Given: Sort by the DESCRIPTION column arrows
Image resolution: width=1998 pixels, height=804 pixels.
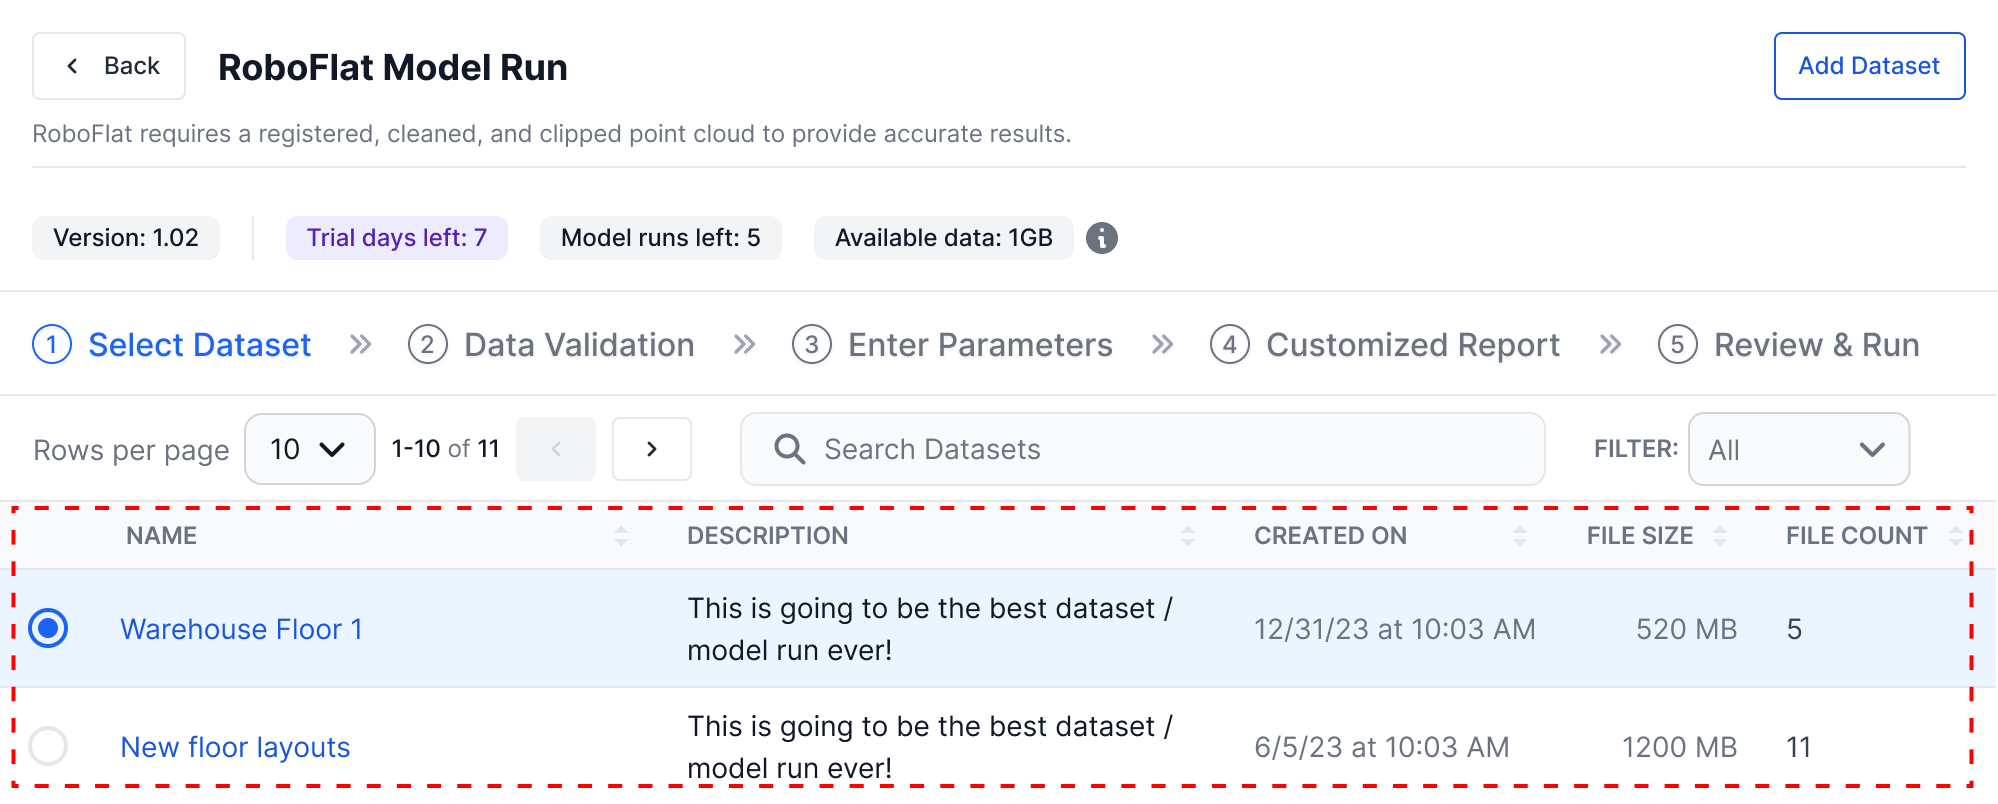Looking at the screenshot, I should 1188,536.
